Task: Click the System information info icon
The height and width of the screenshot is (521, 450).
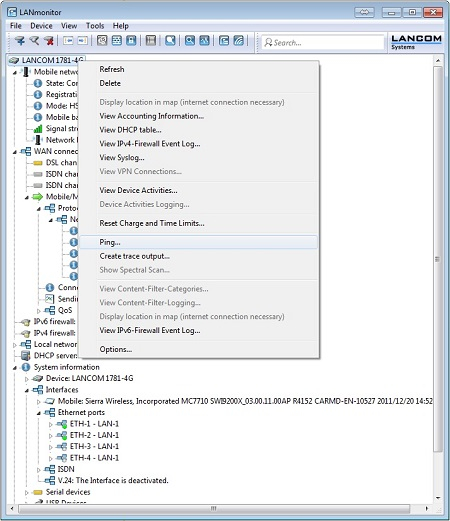Action: click(x=26, y=367)
